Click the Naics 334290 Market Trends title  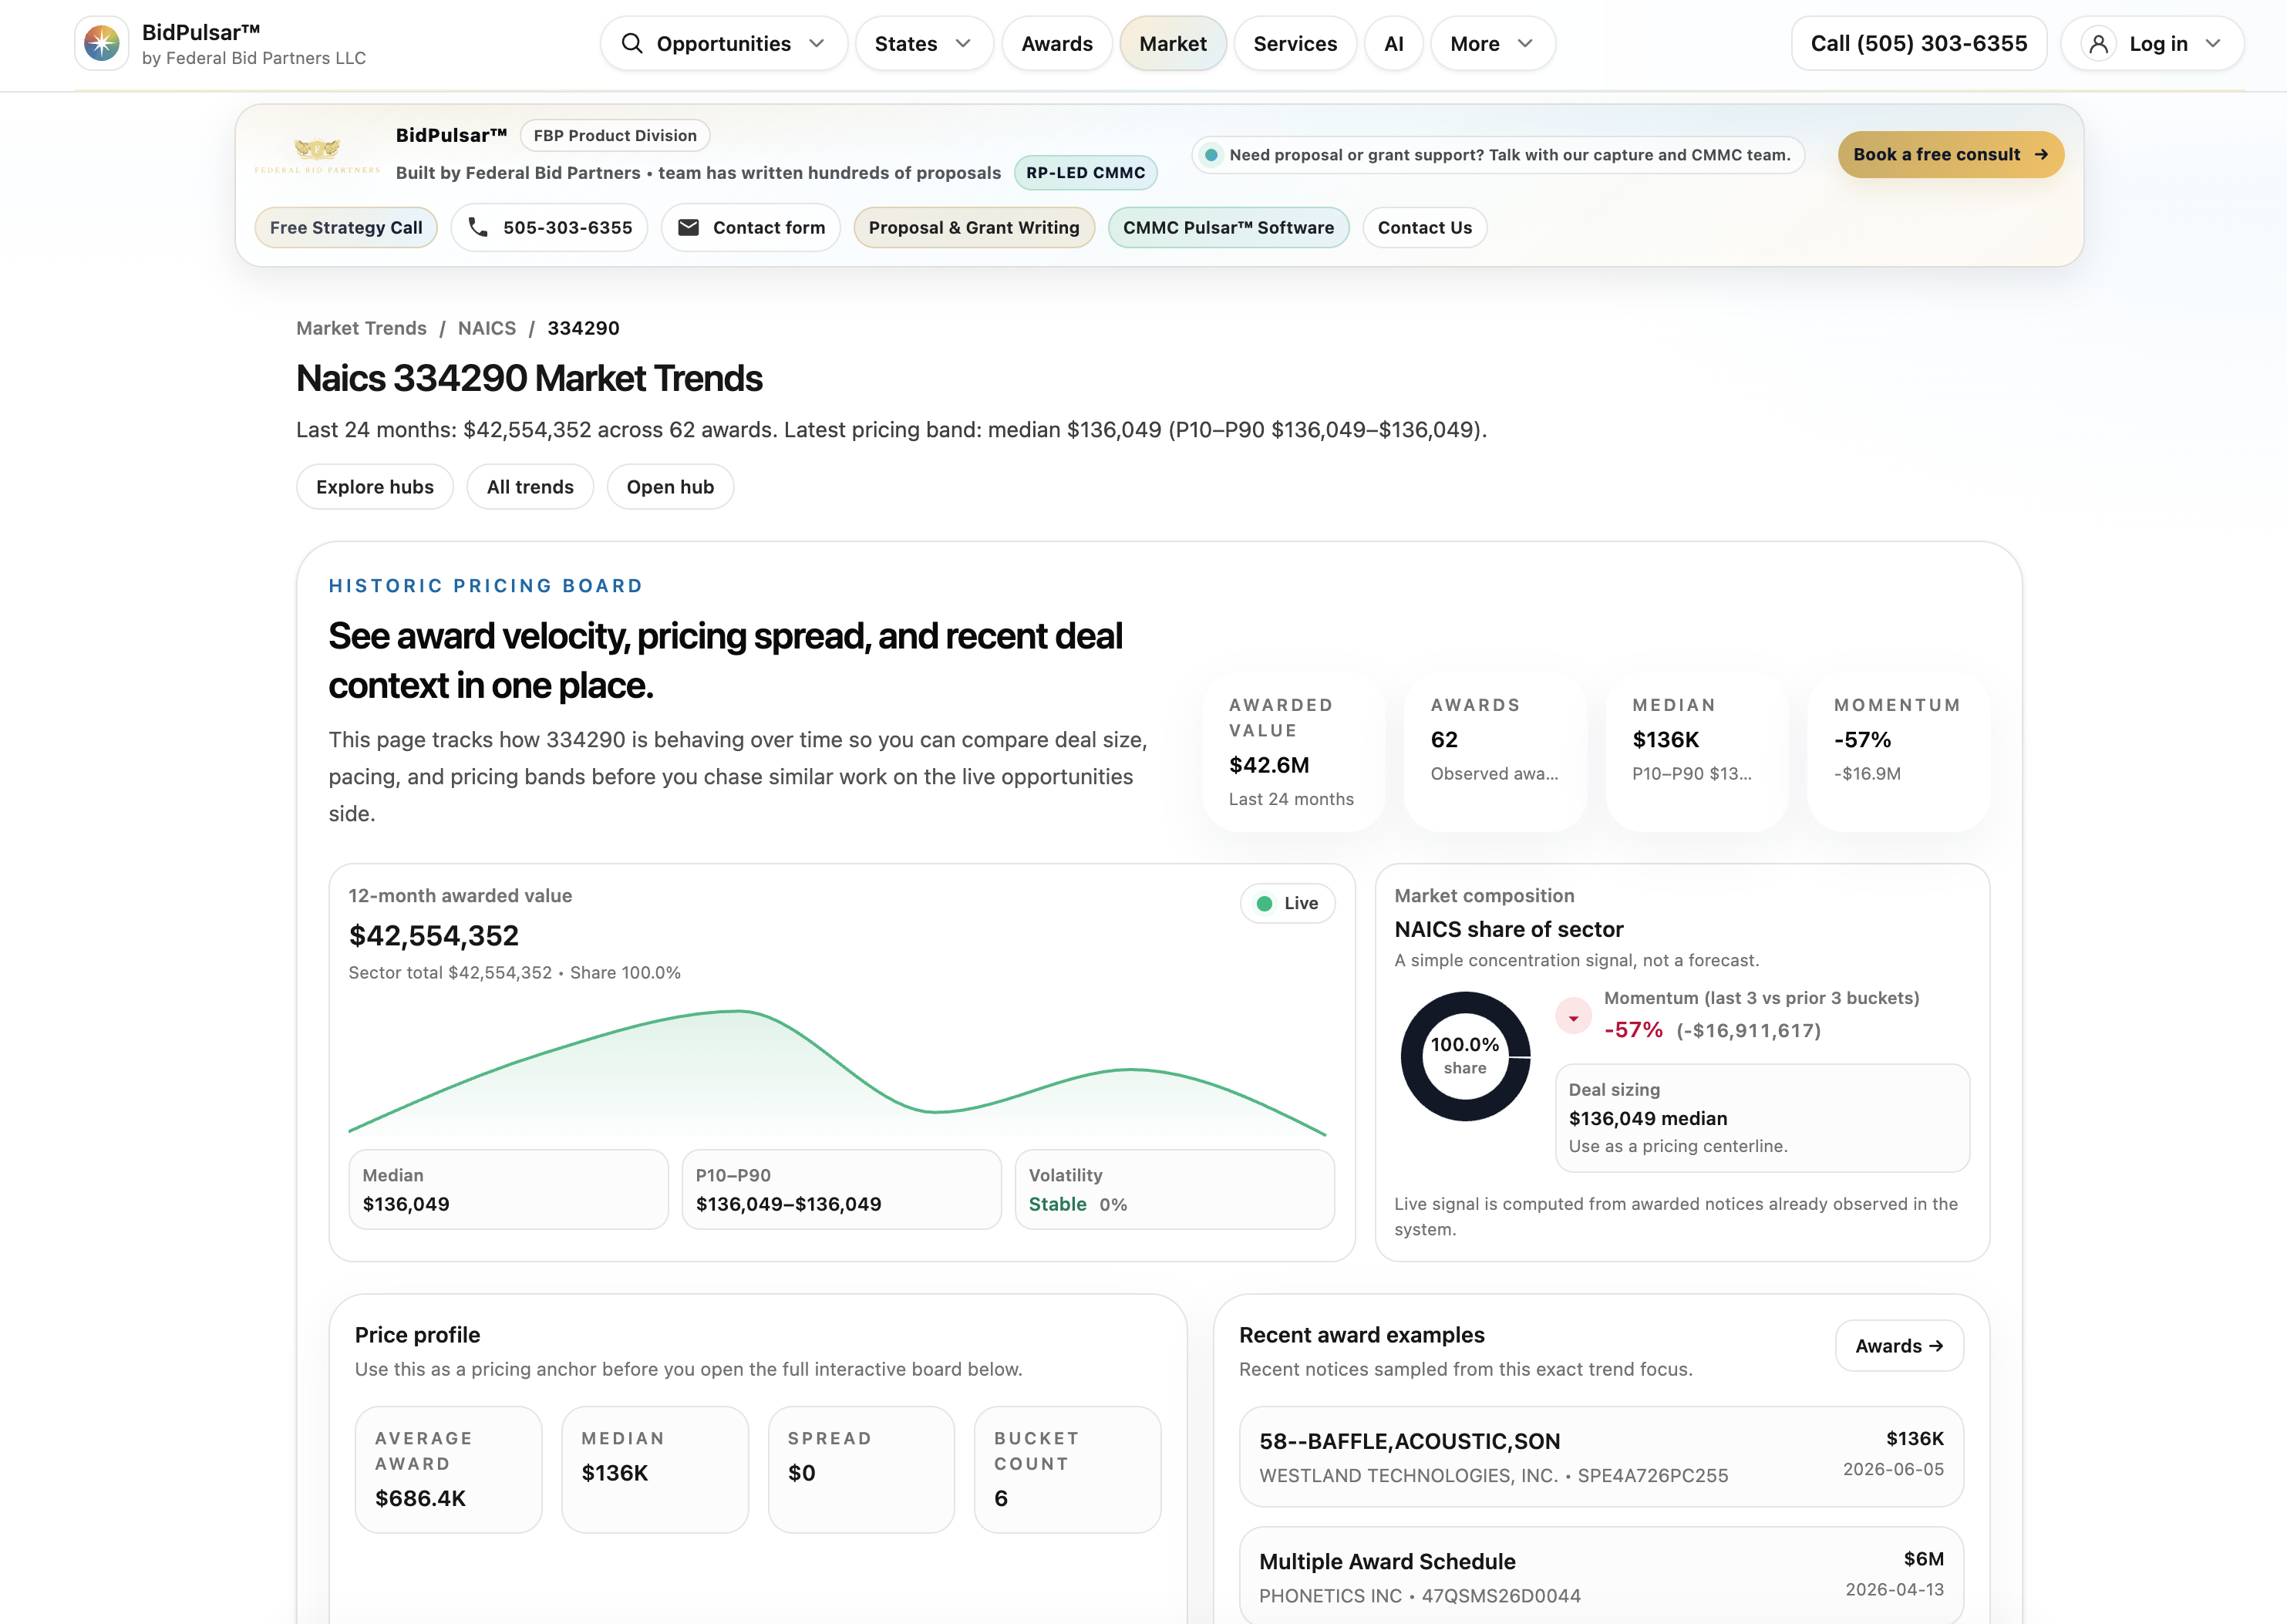[529, 378]
